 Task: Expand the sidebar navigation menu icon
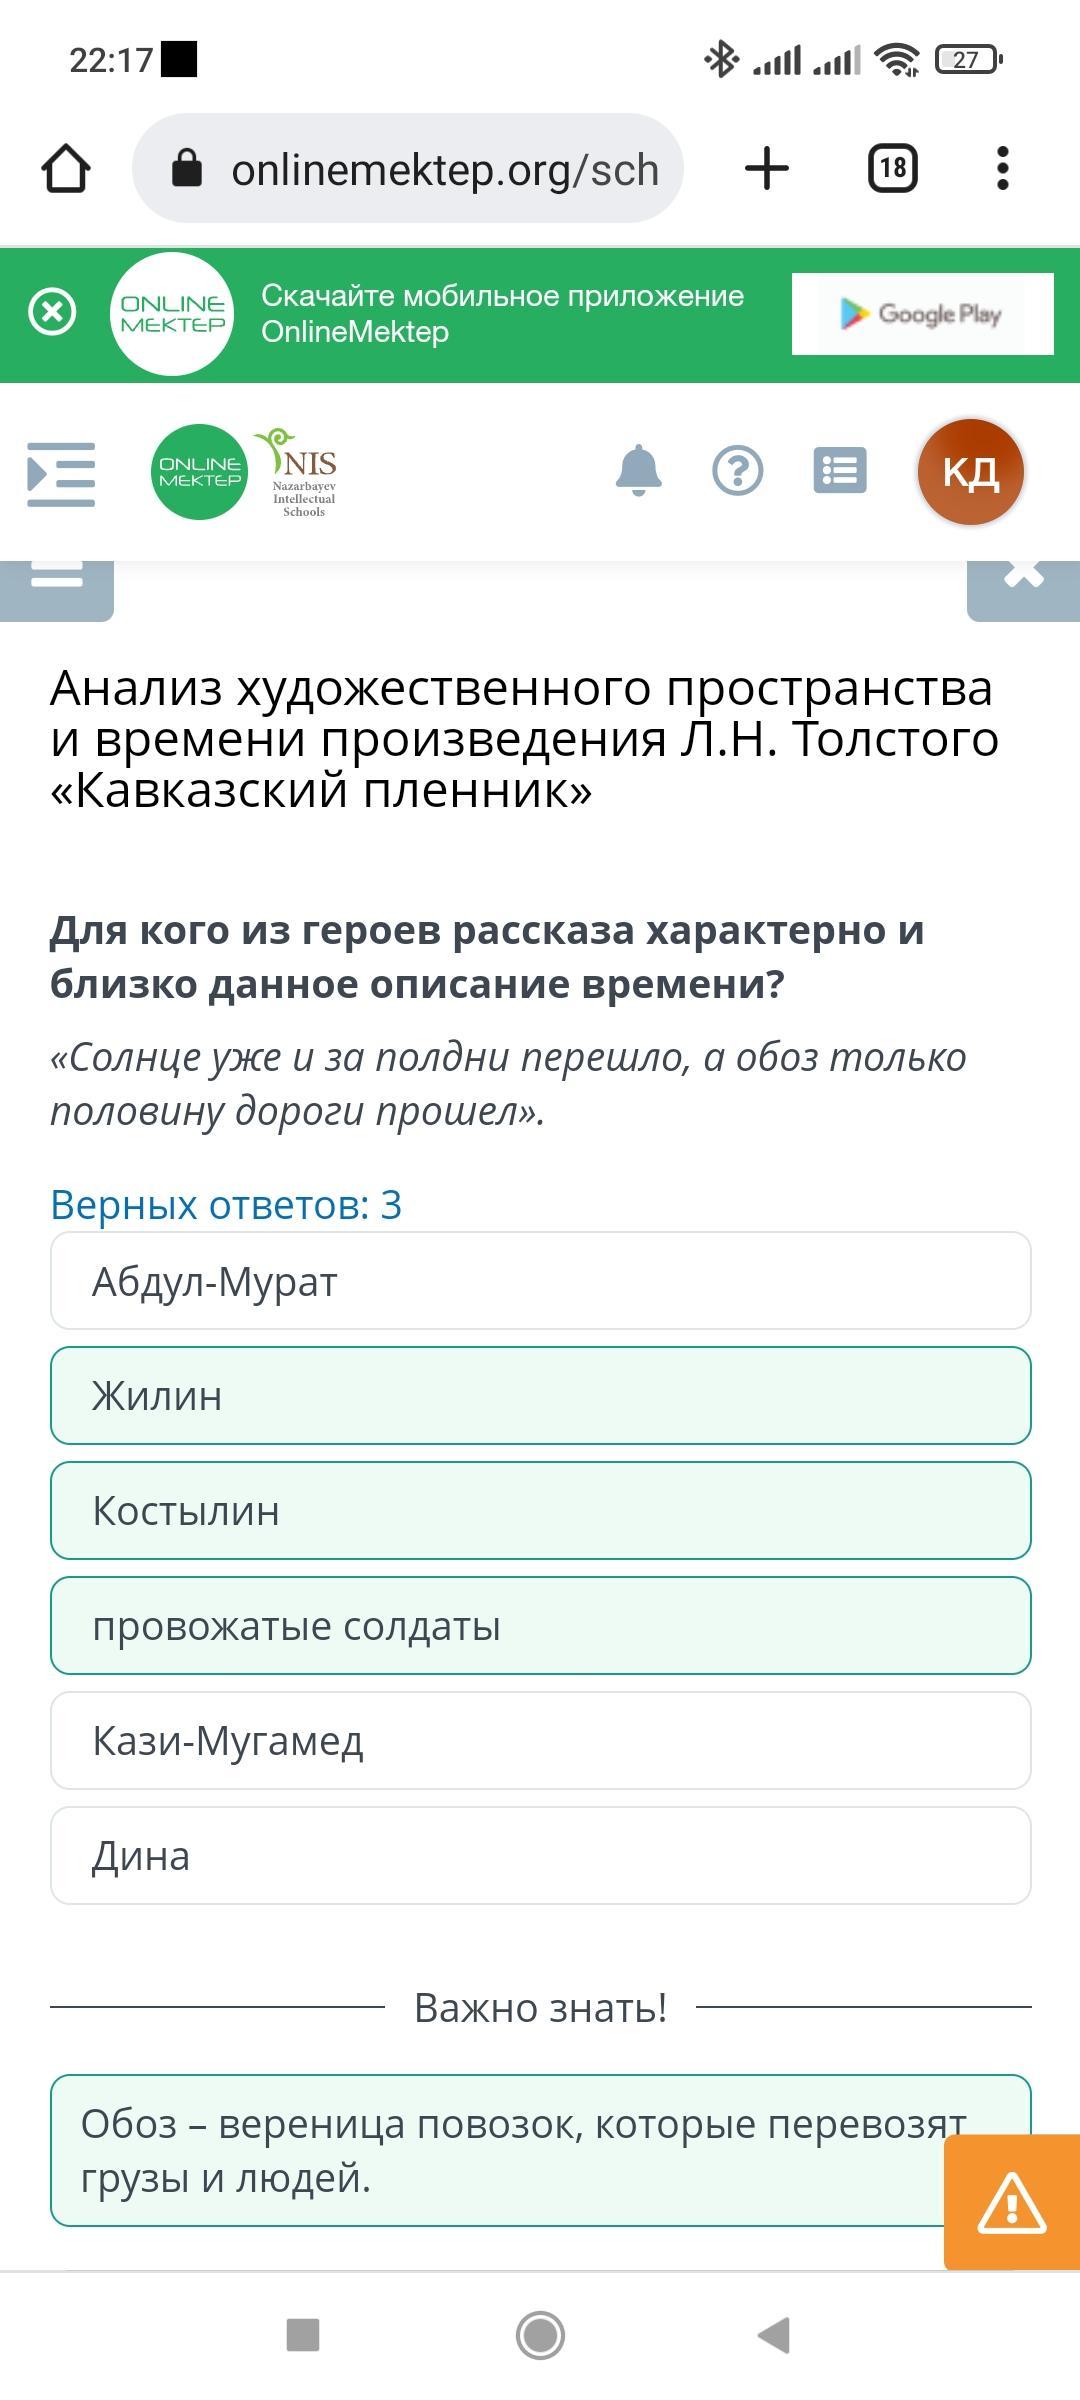click(61, 474)
